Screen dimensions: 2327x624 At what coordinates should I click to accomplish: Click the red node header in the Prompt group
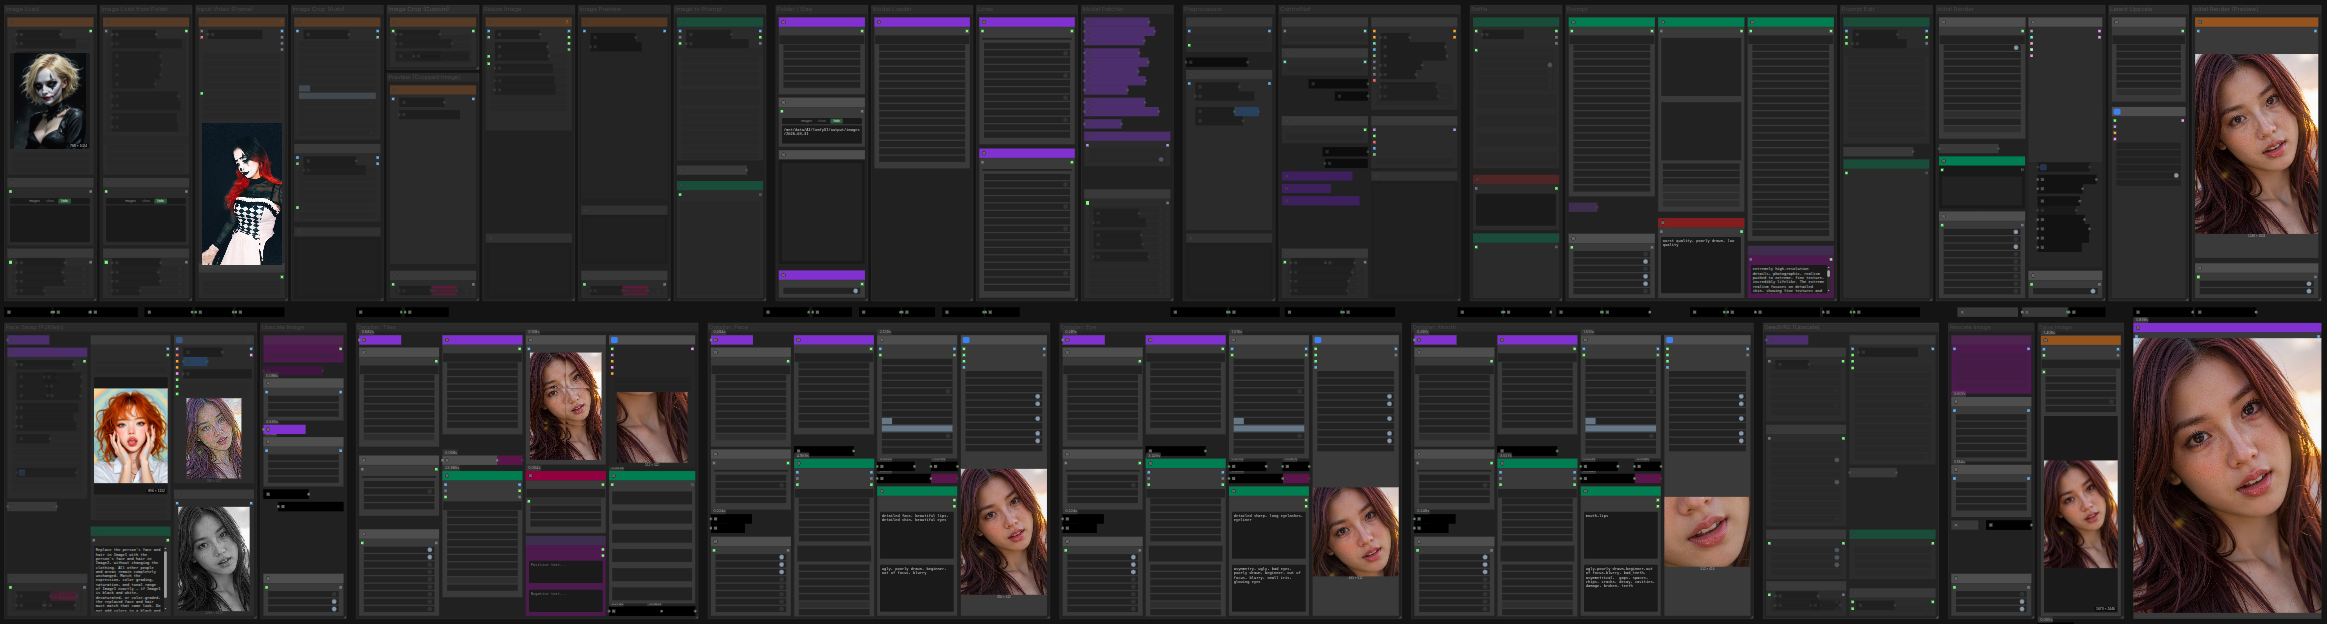pos(1701,223)
